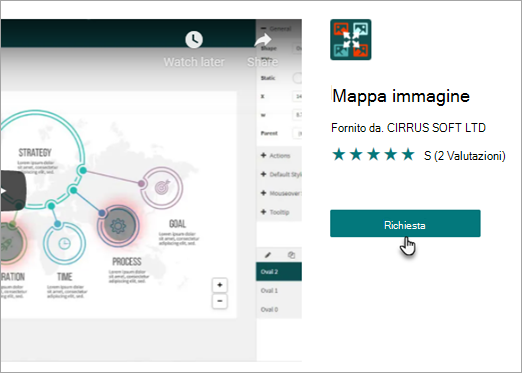
Task: Click the GOAL heading text
Action: click(177, 224)
